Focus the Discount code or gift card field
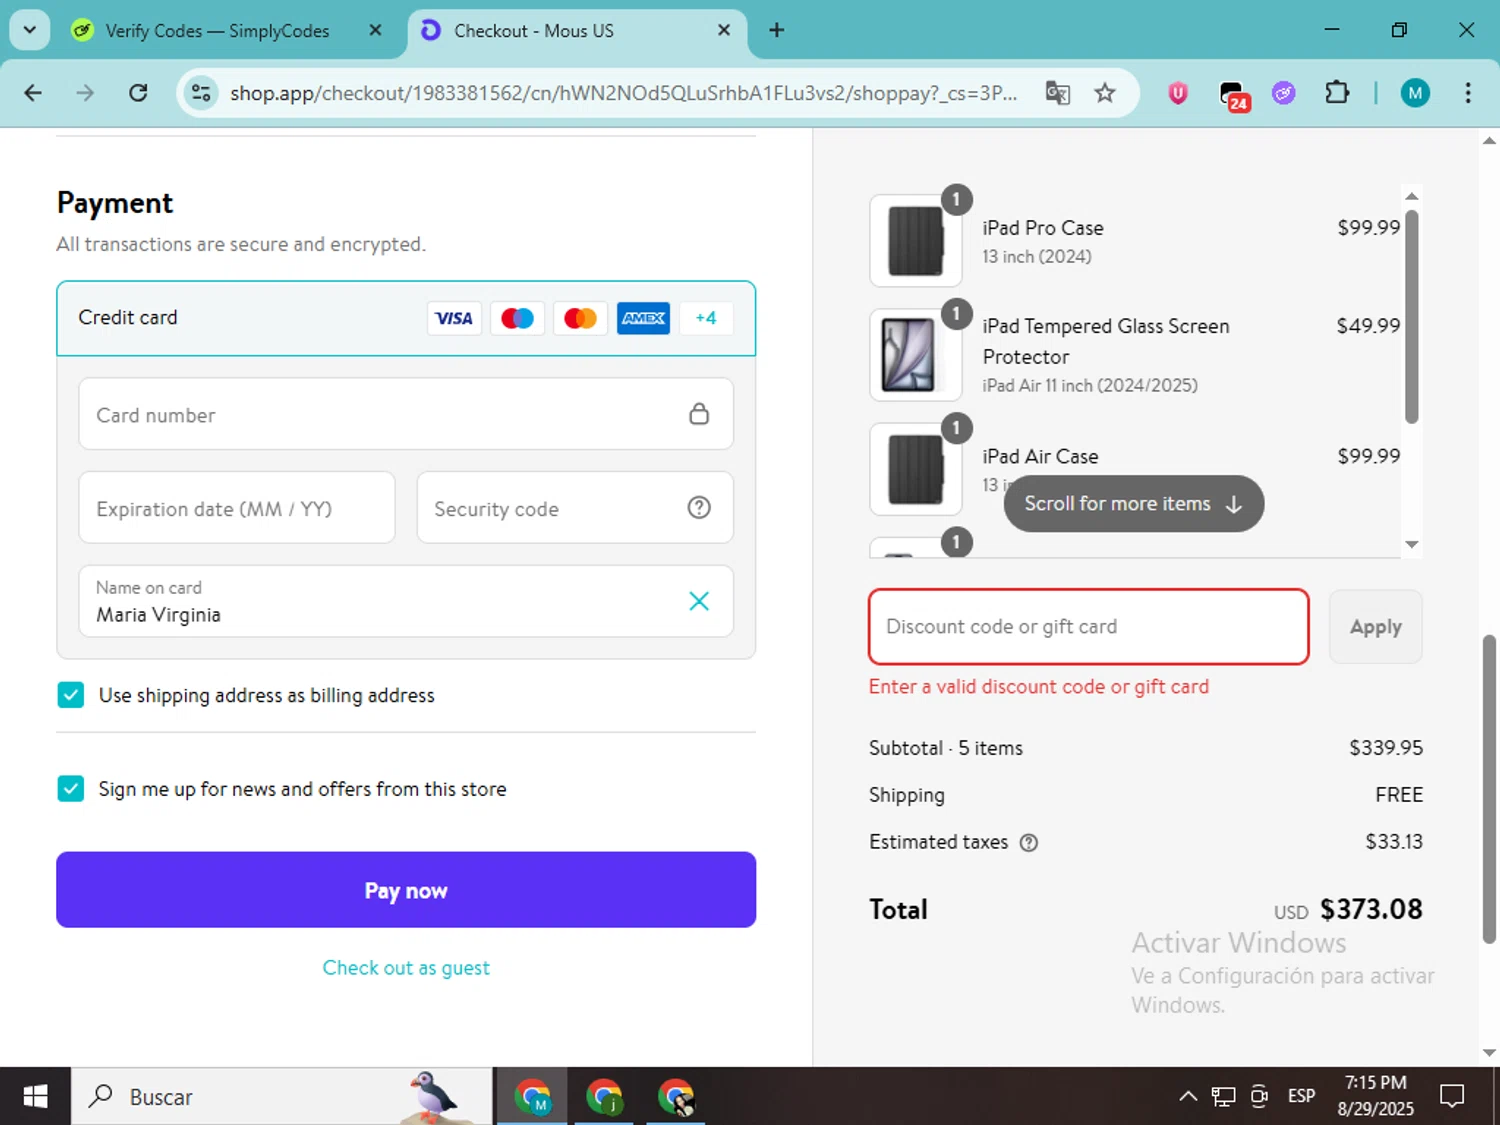 (1089, 627)
